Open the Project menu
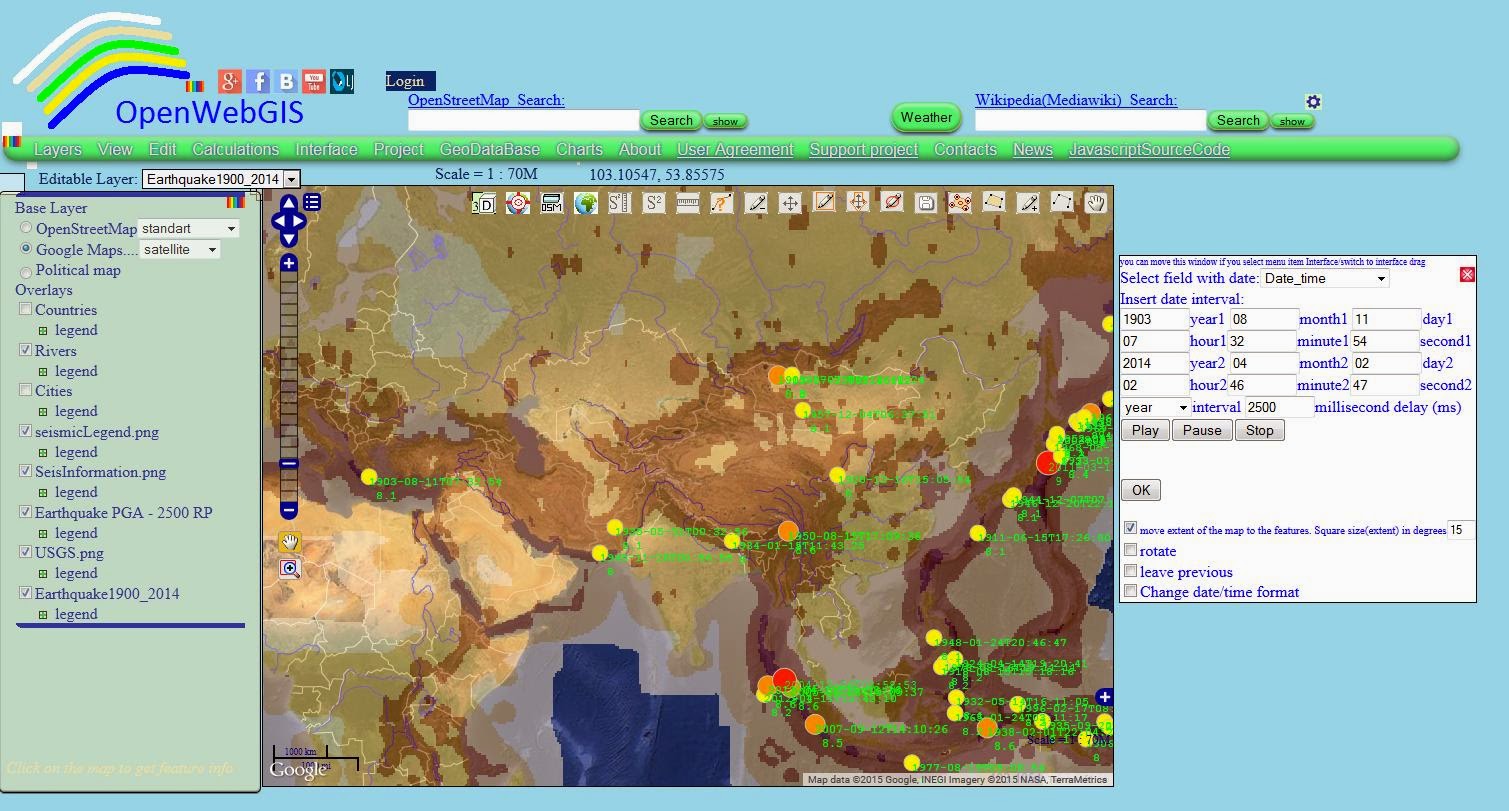This screenshot has height=811, width=1509. pos(399,150)
